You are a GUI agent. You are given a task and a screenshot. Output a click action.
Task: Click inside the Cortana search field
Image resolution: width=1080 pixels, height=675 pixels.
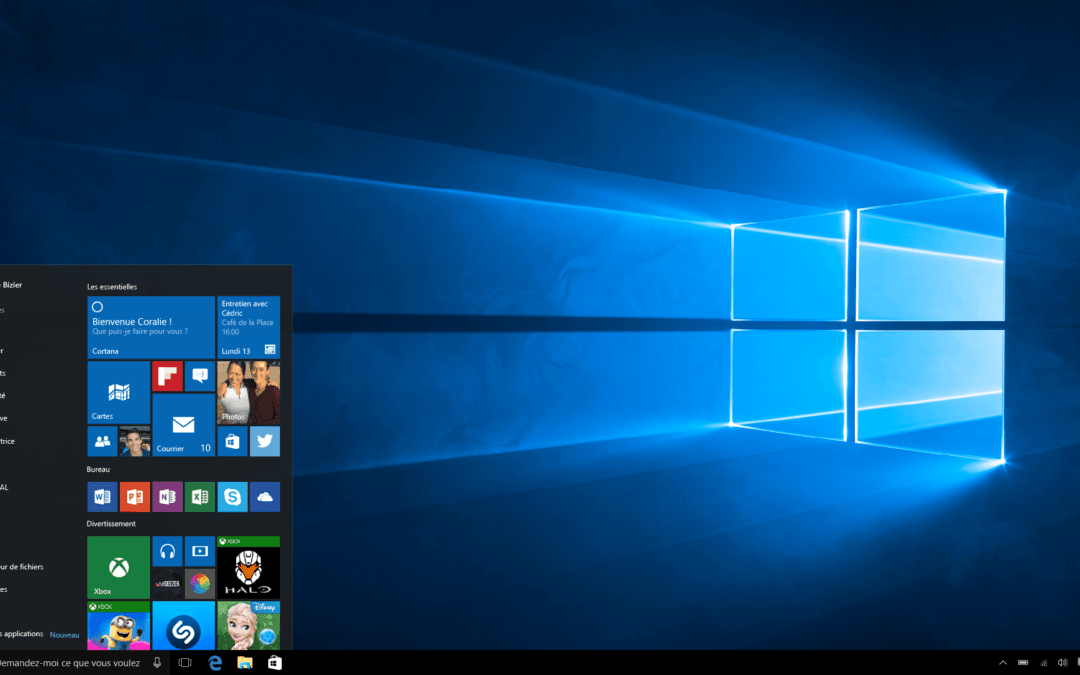pyautogui.click(x=70, y=662)
